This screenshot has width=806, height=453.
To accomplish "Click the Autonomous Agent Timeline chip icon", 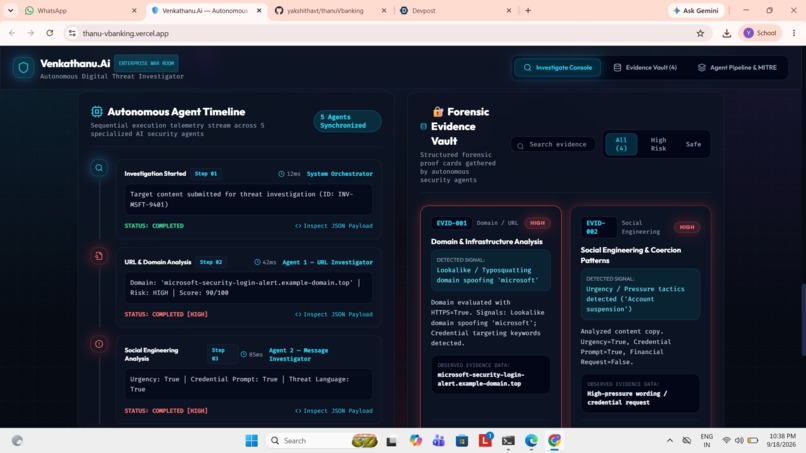I will (97, 112).
